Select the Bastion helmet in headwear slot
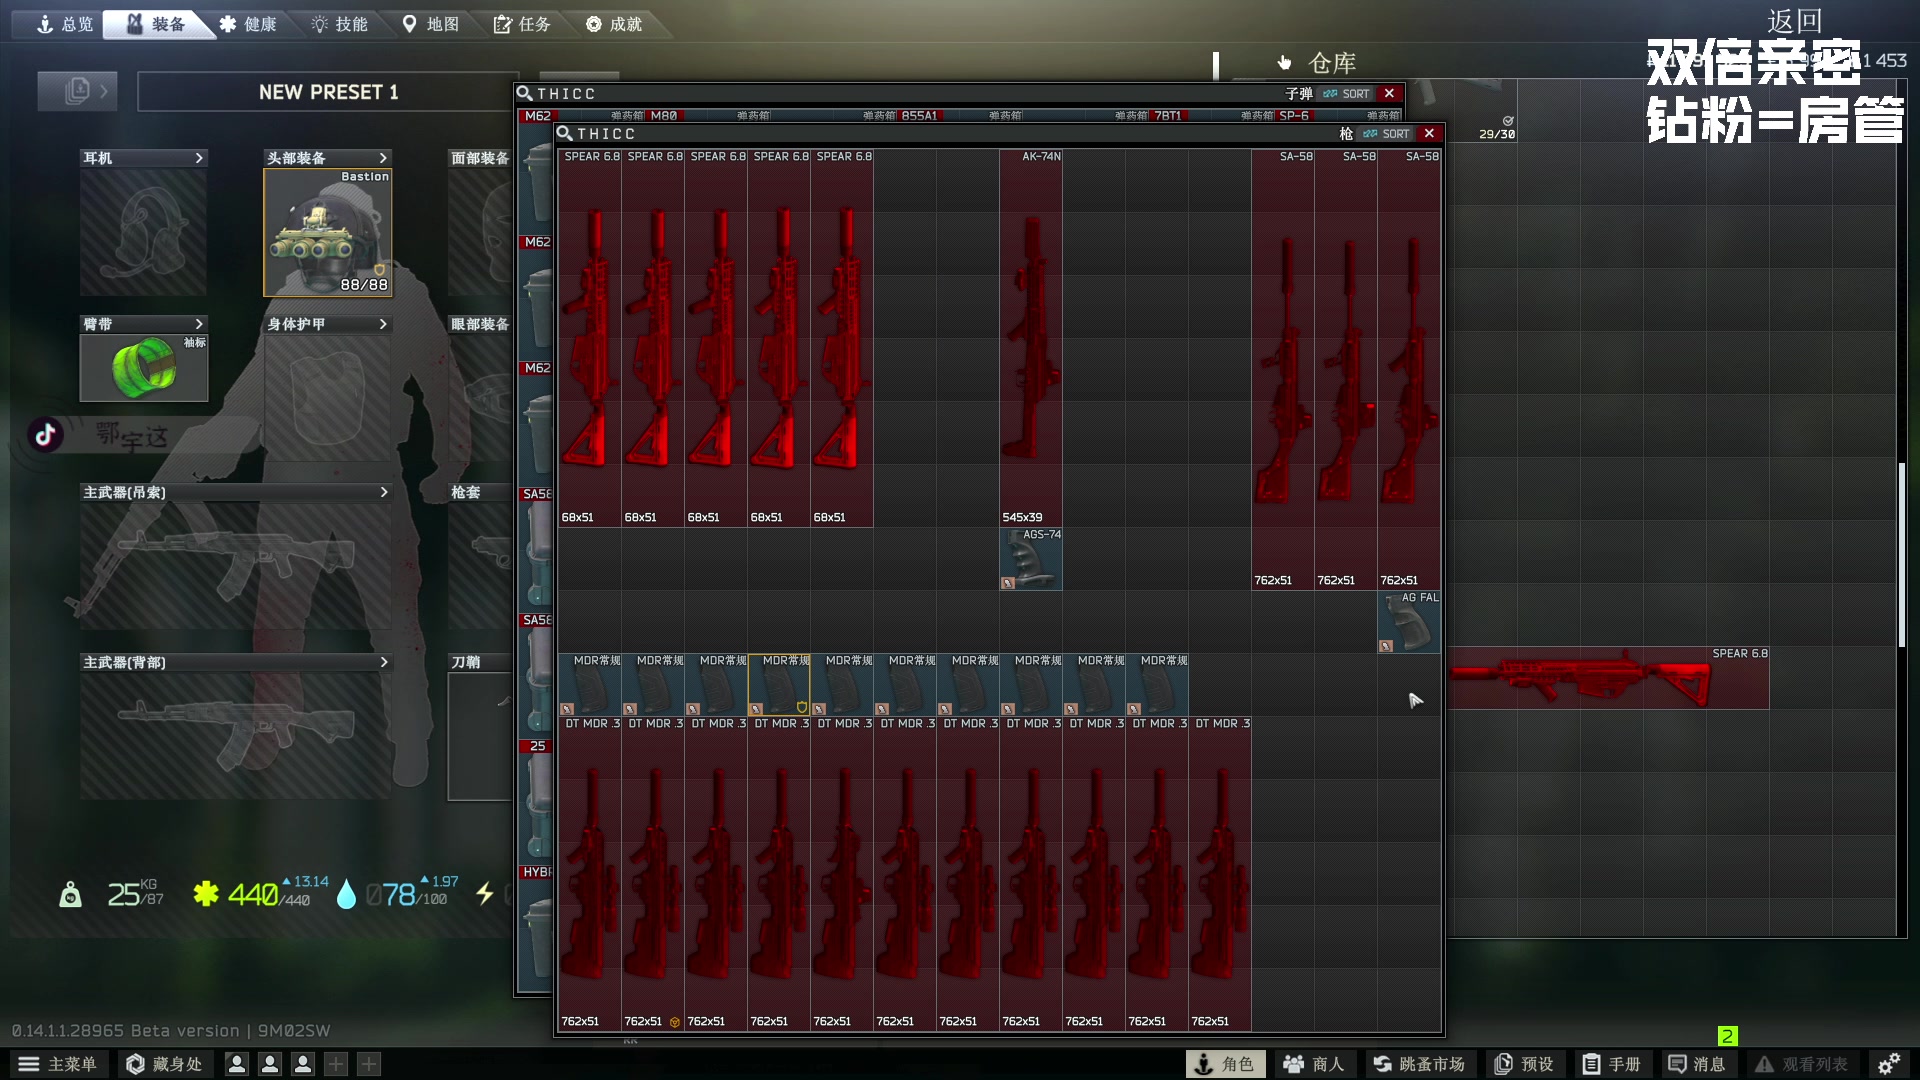This screenshot has width=1920, height=1080. 328,233
